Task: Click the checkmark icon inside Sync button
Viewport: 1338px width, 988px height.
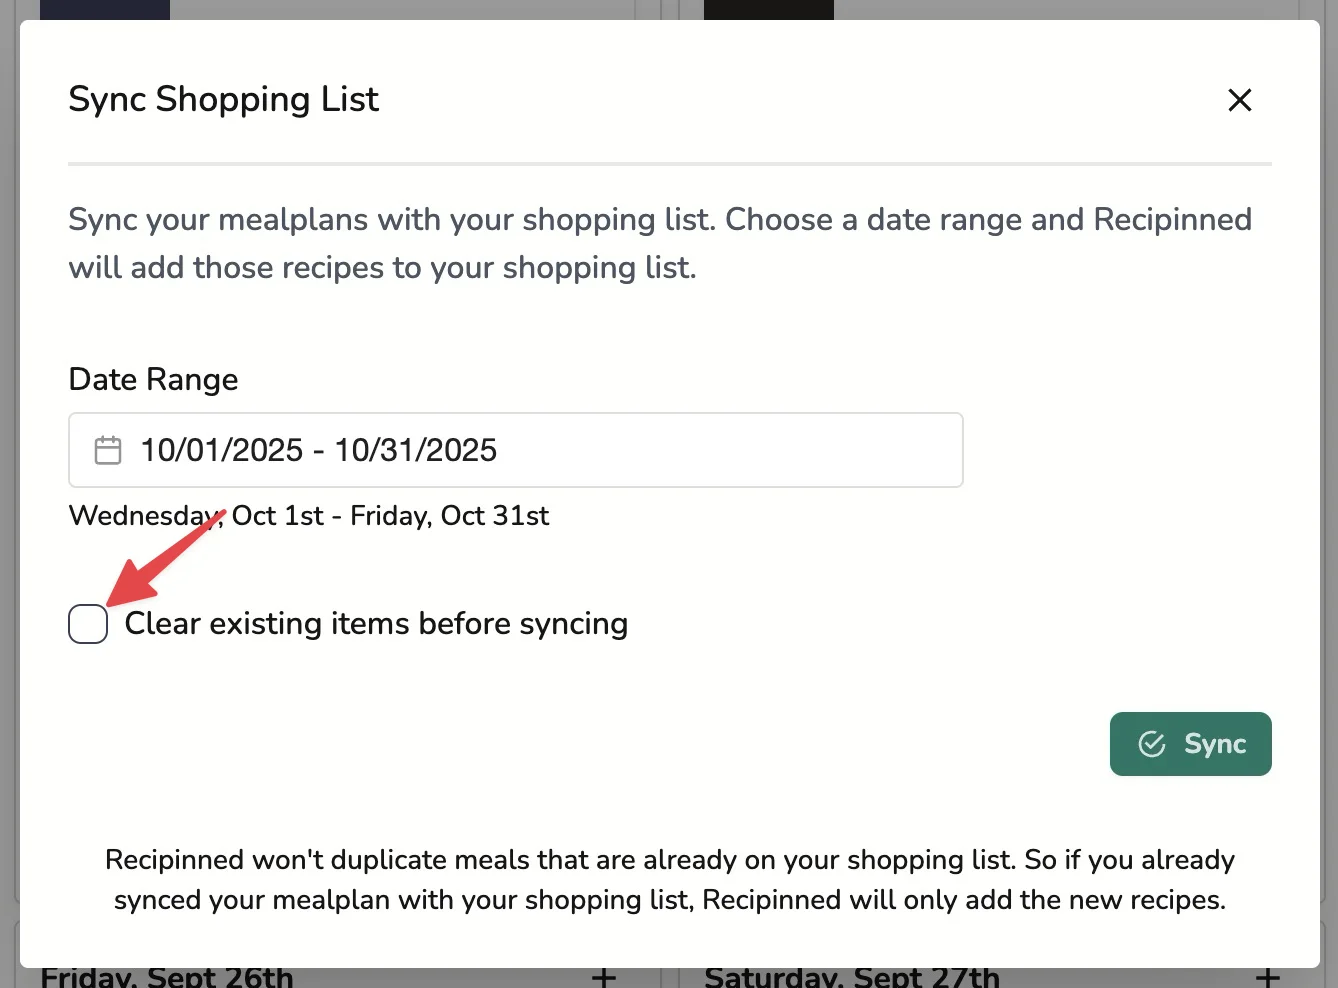Action: pos(1152,744)
